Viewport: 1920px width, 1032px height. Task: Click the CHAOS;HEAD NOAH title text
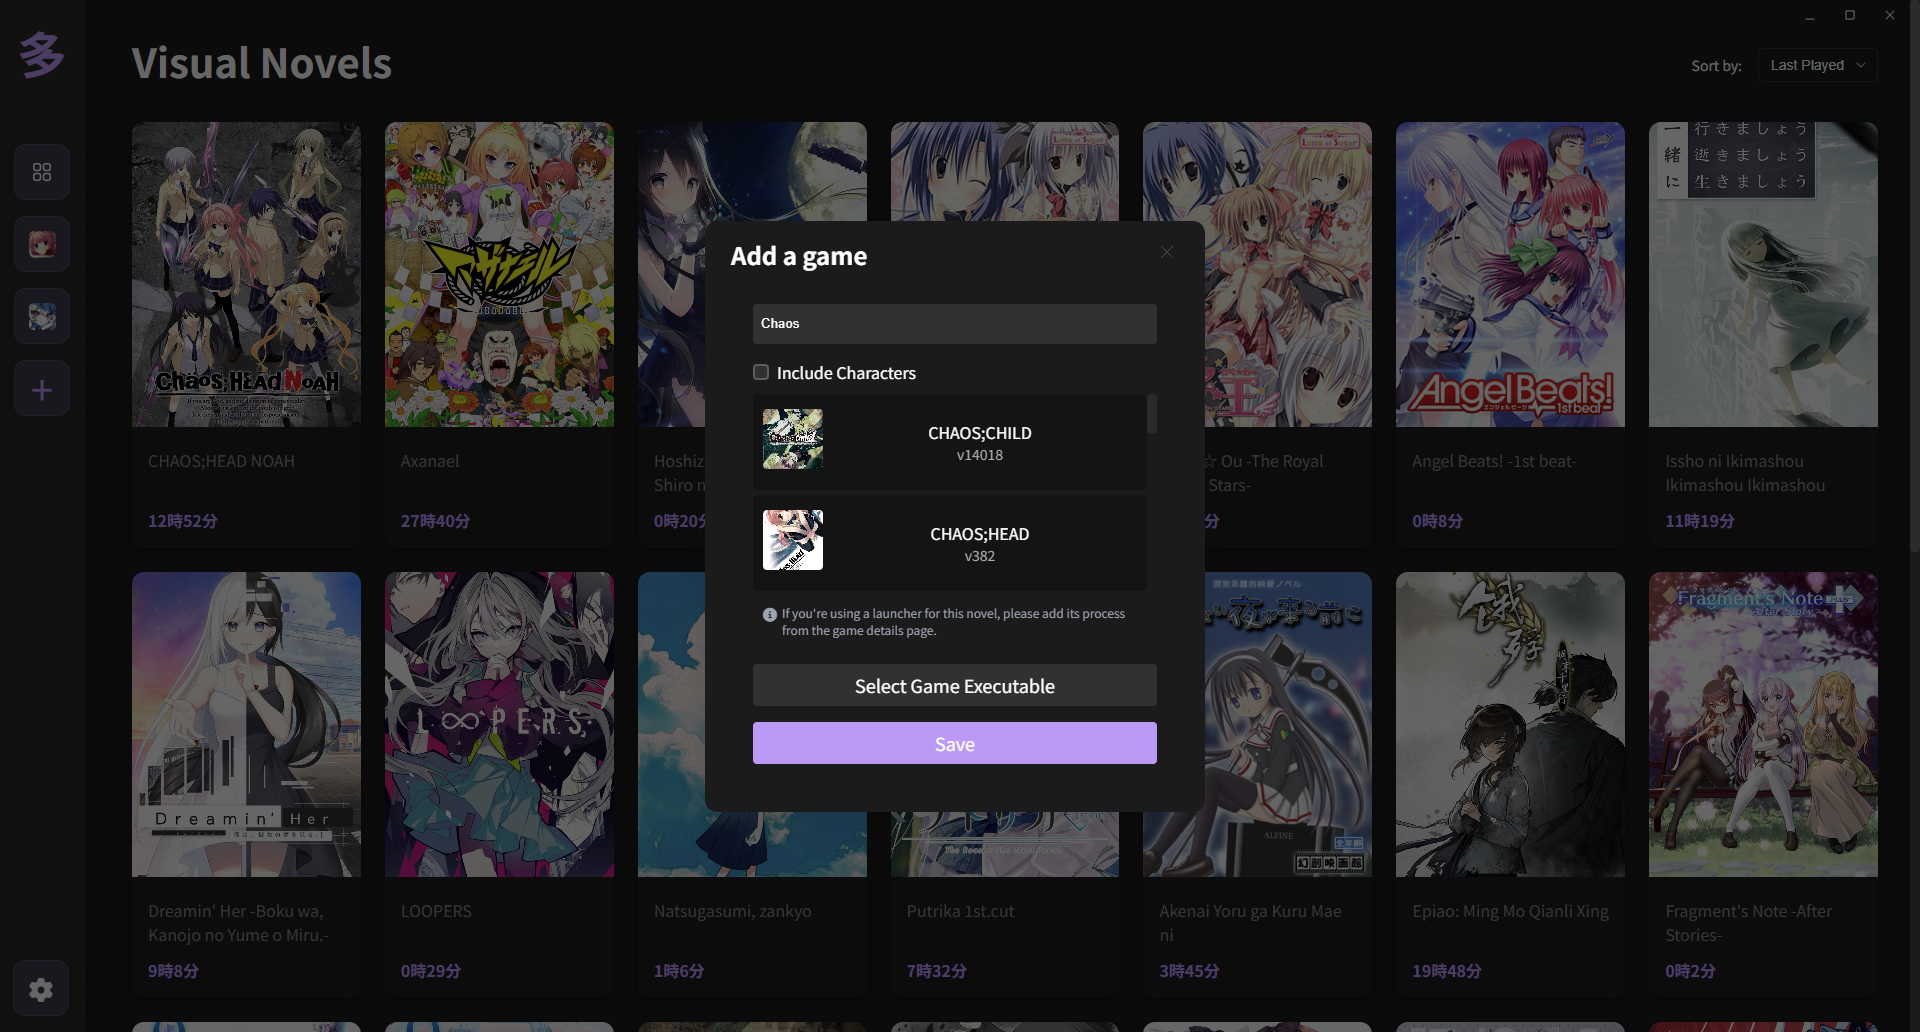click(221, 461)
